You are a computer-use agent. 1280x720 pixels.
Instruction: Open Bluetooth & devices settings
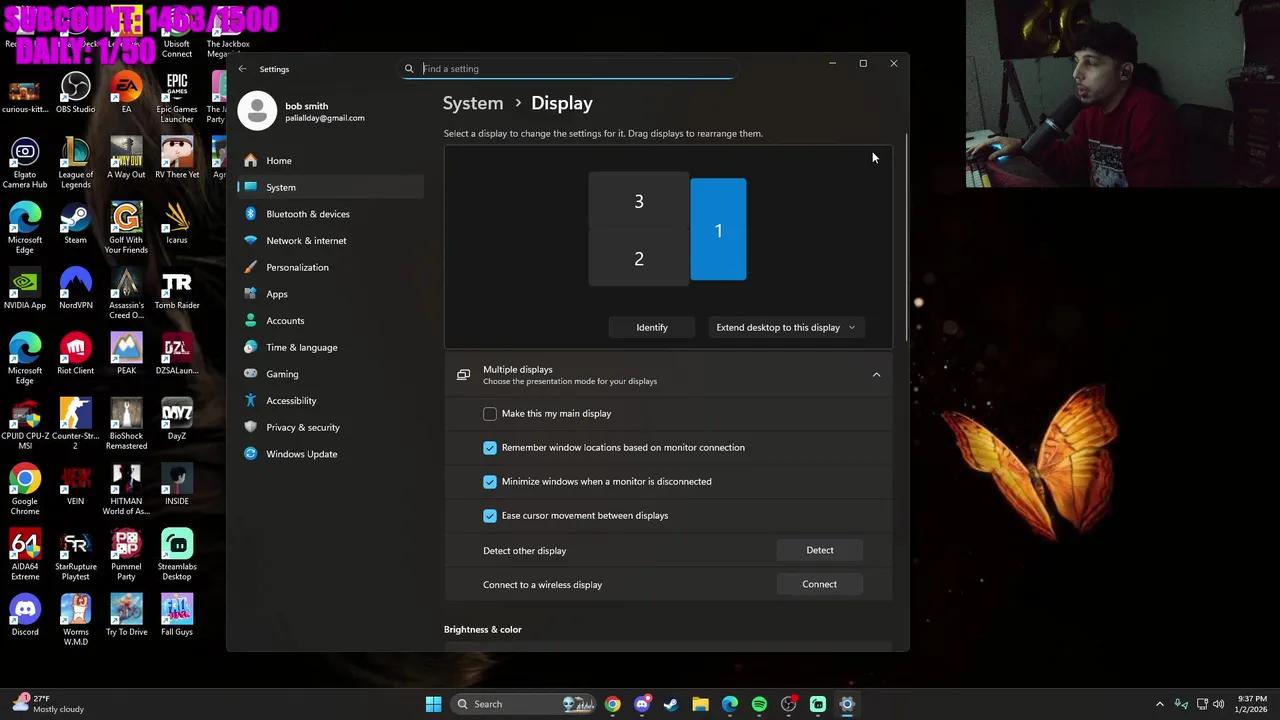tap(331, 214)
